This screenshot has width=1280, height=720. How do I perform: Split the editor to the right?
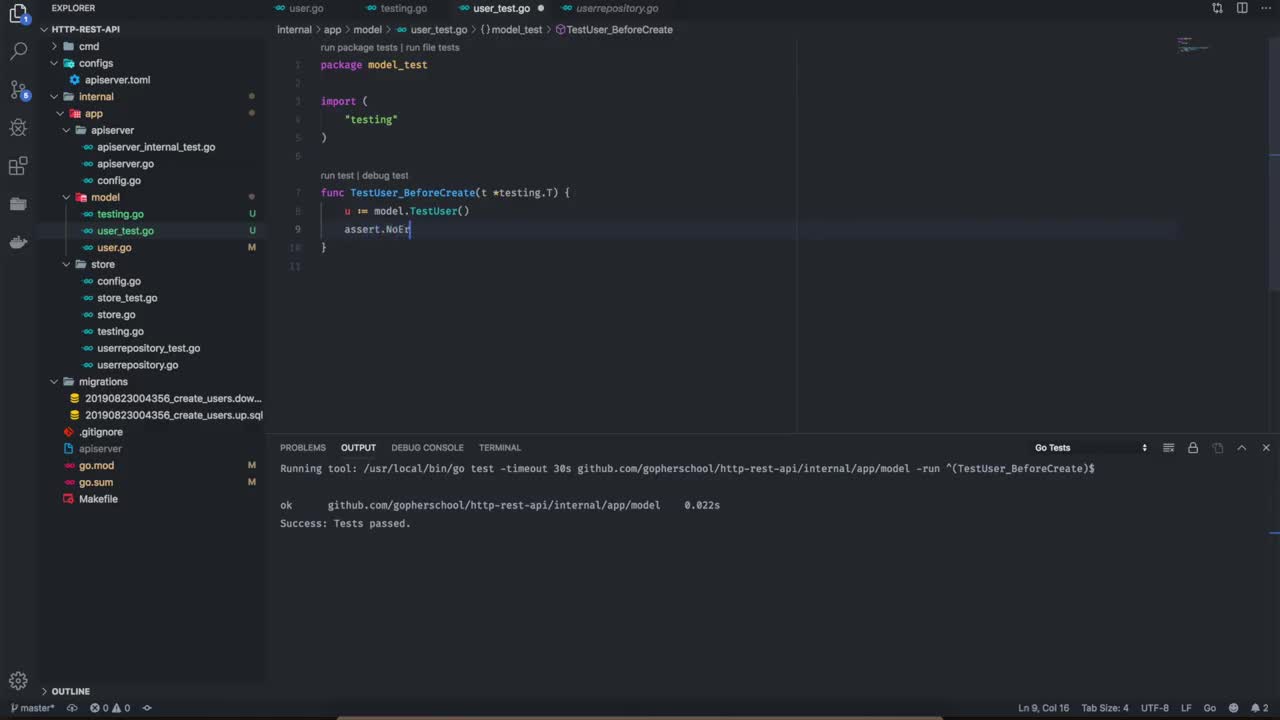[1242, 8]
